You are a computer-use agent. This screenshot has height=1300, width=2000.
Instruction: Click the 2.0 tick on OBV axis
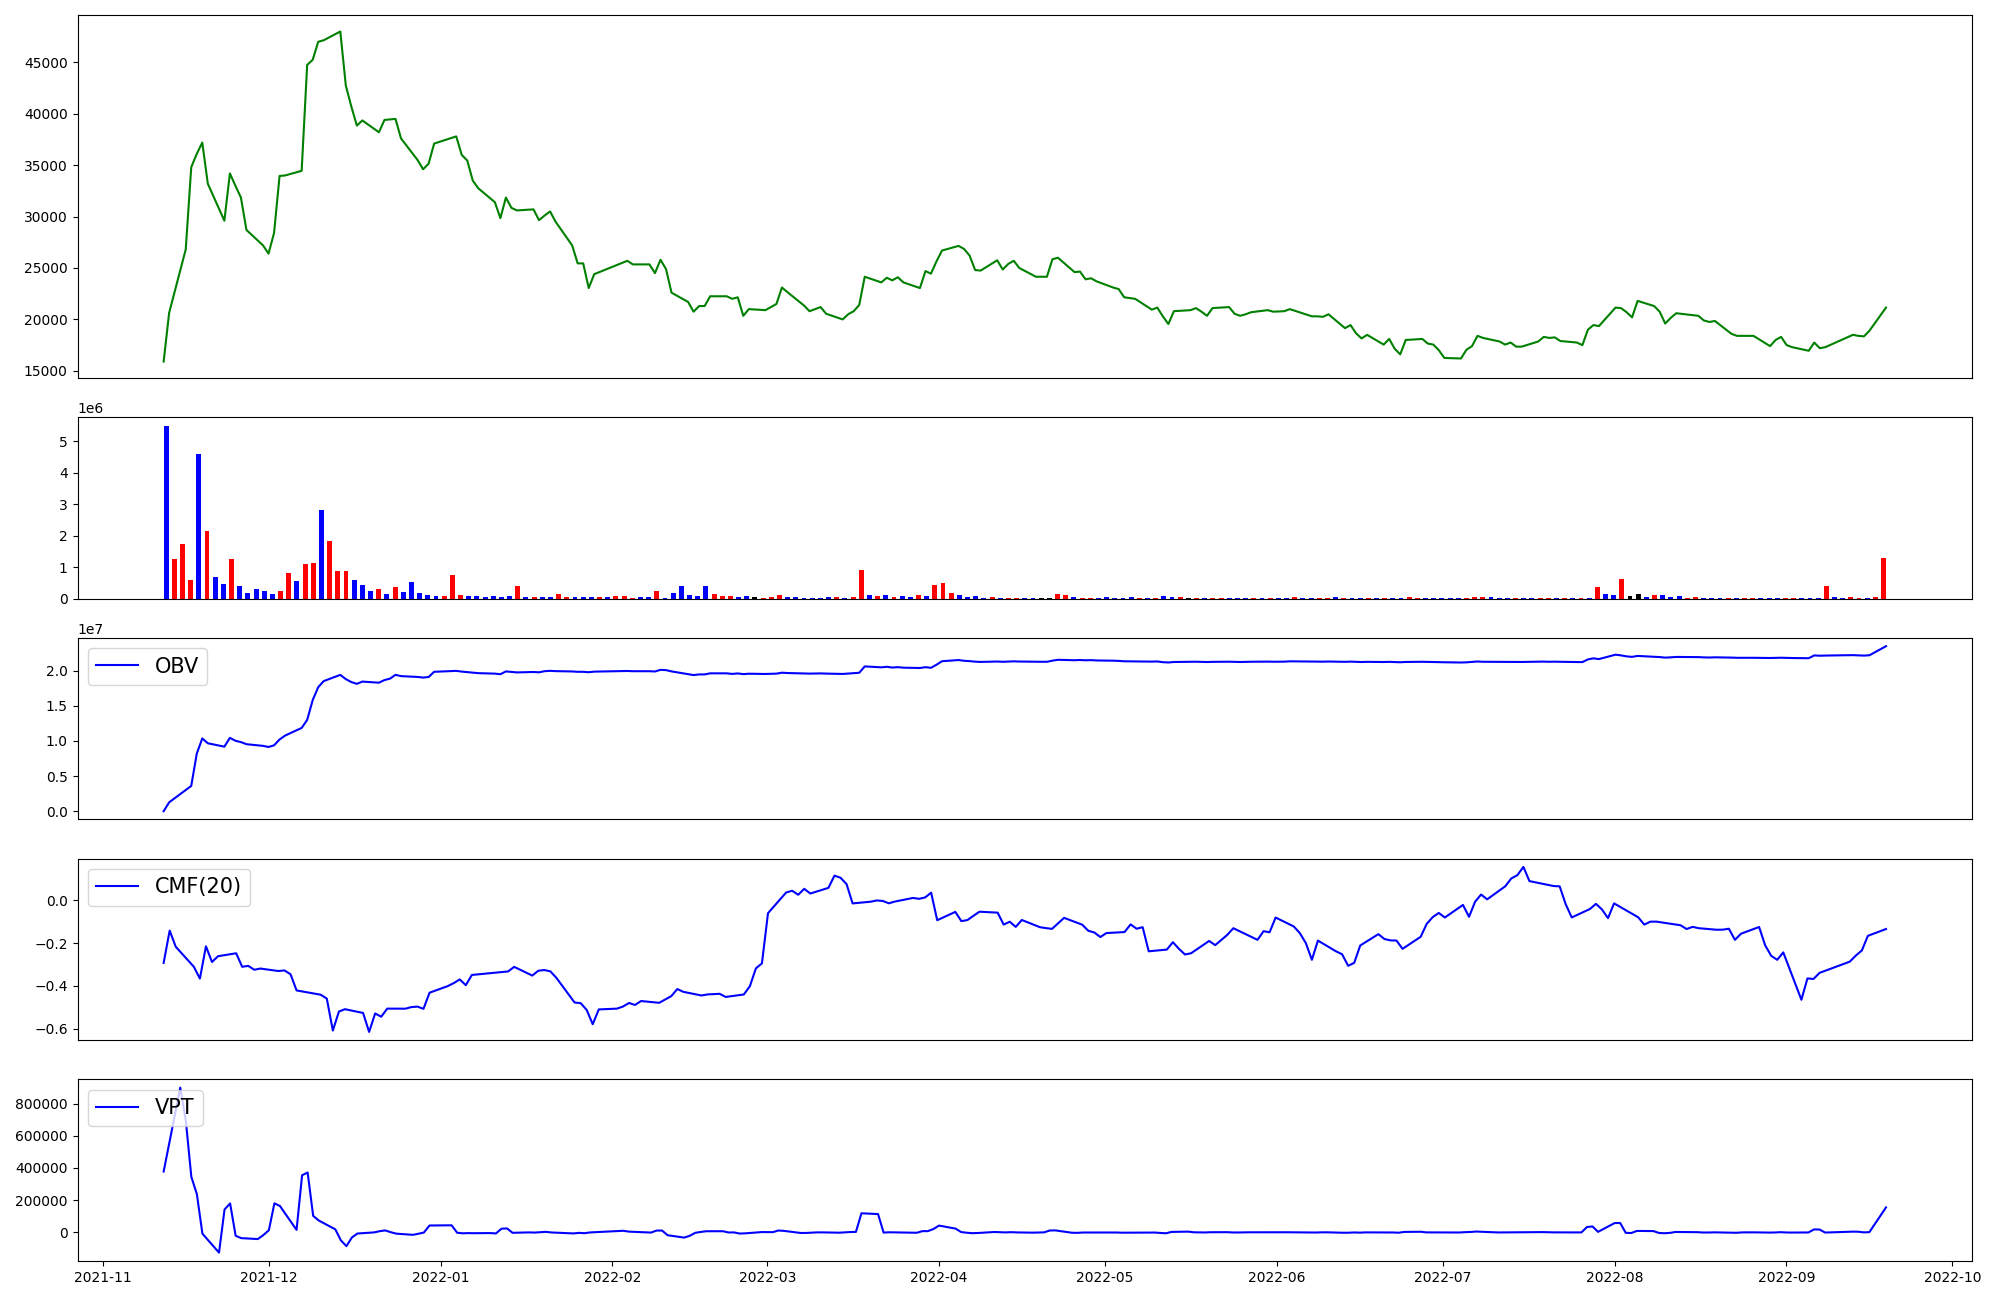pyautogui.click(x=59, y=671)
